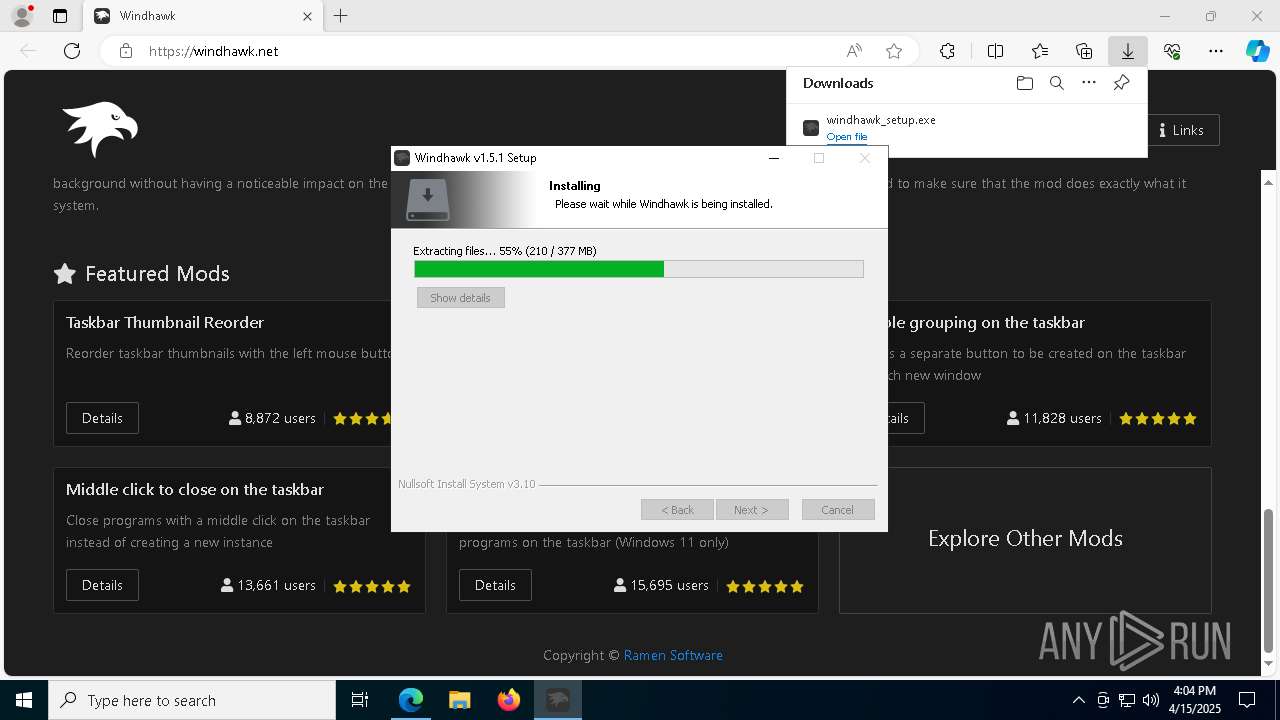
Task: Click Open file under windhawk_setup.exe
Action: 847,137
